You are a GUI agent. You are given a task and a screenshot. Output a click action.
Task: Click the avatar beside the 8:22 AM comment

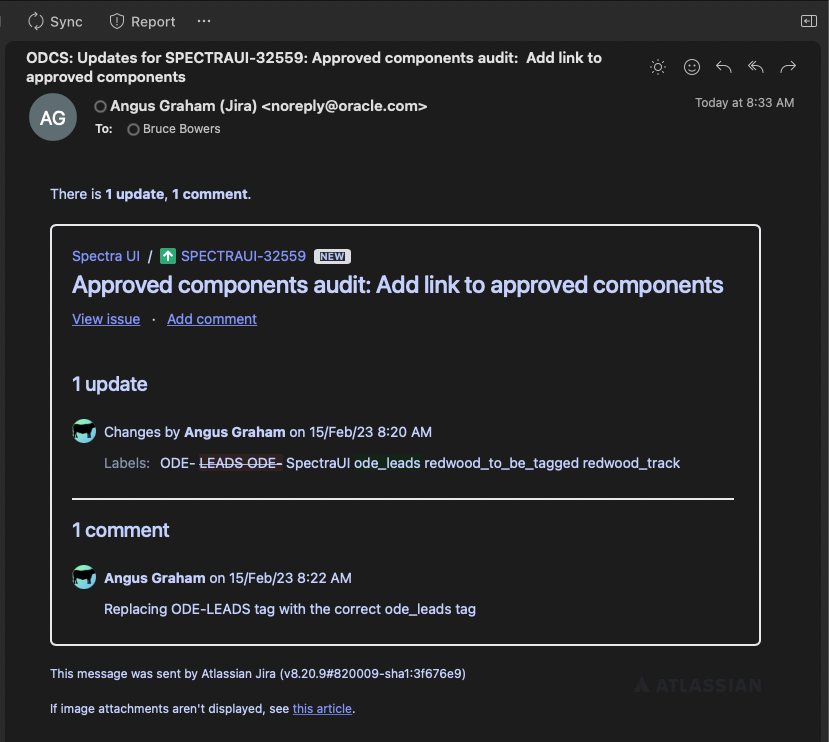84,577
